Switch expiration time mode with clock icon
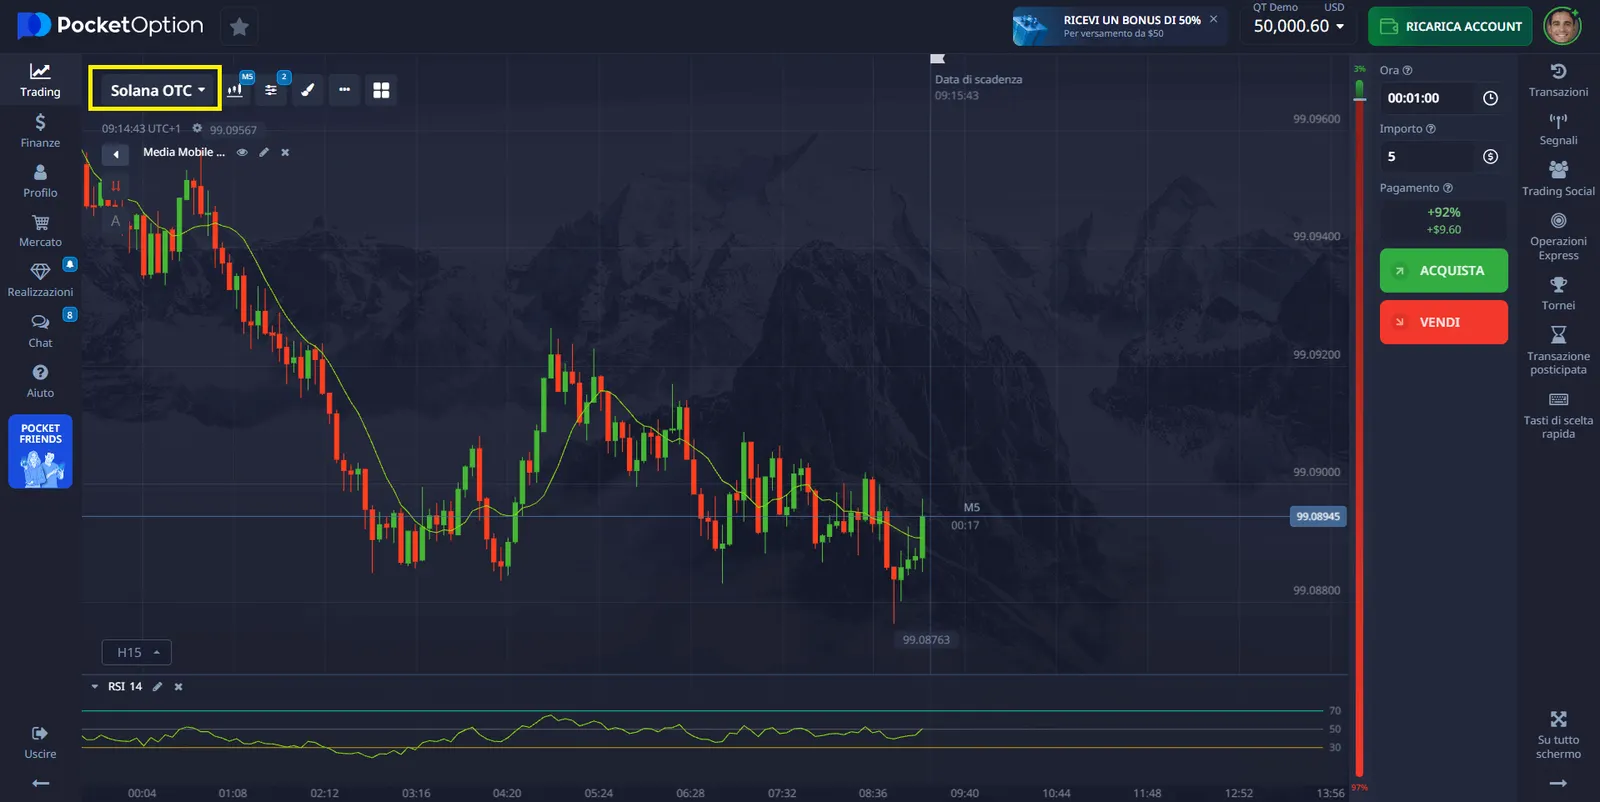This screenshot has width=1600, height=802. click(x=1490, y=98)
